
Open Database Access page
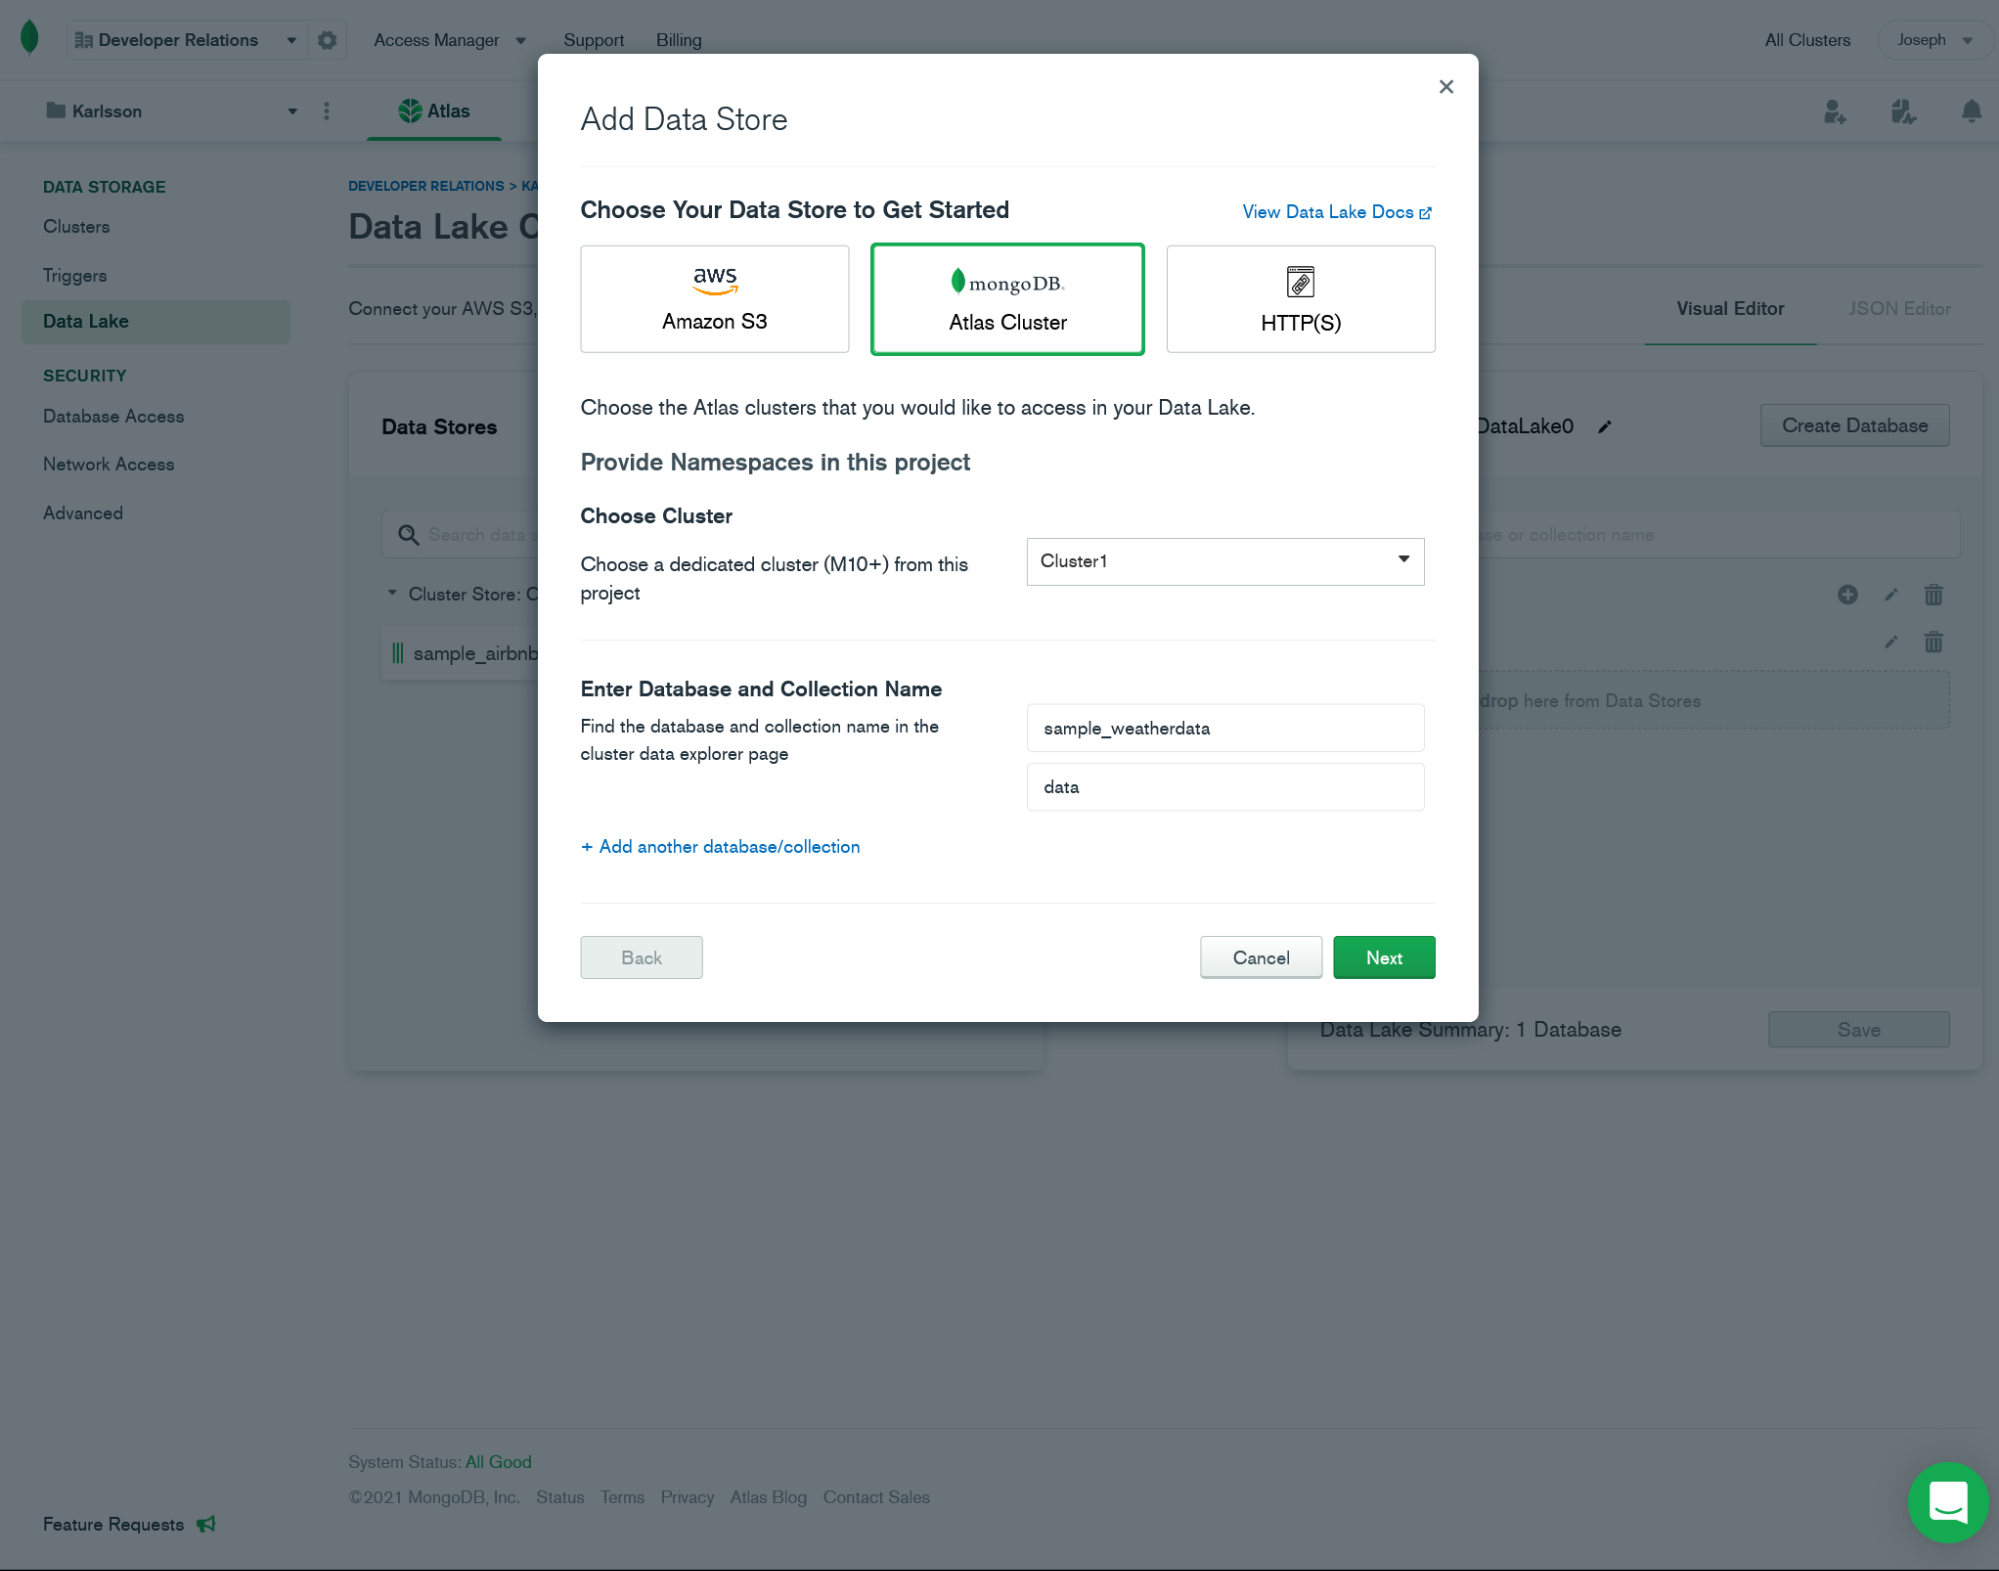coord(113,416)
